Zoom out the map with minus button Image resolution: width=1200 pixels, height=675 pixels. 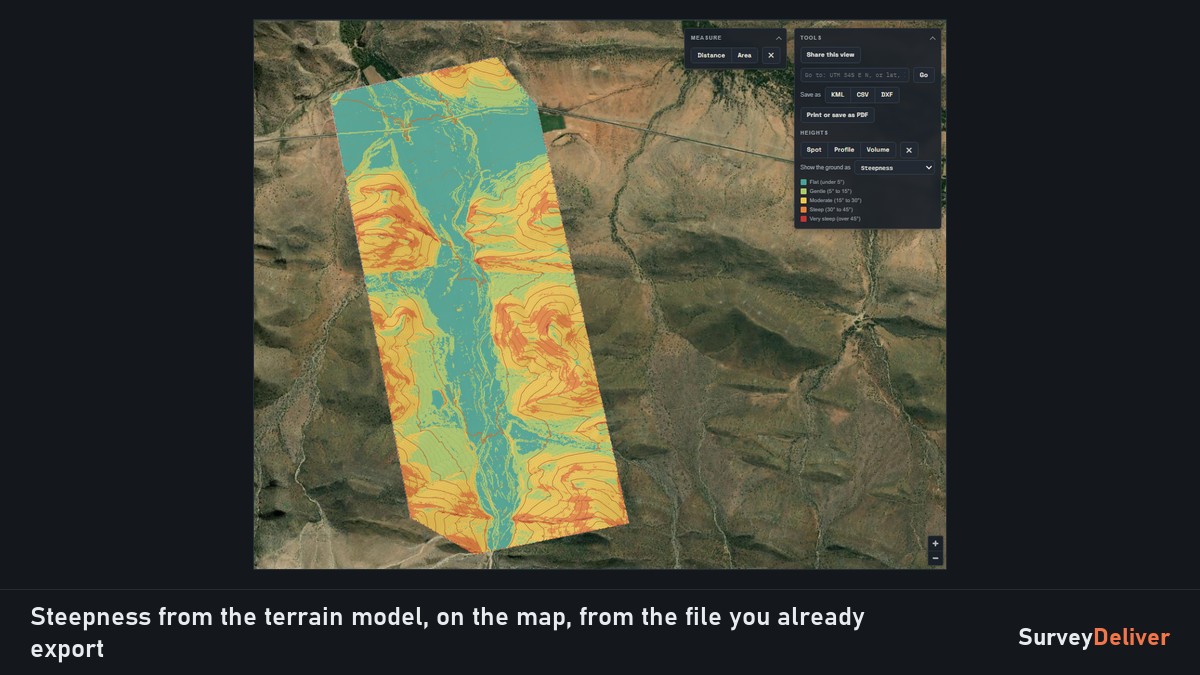(935, 558)
